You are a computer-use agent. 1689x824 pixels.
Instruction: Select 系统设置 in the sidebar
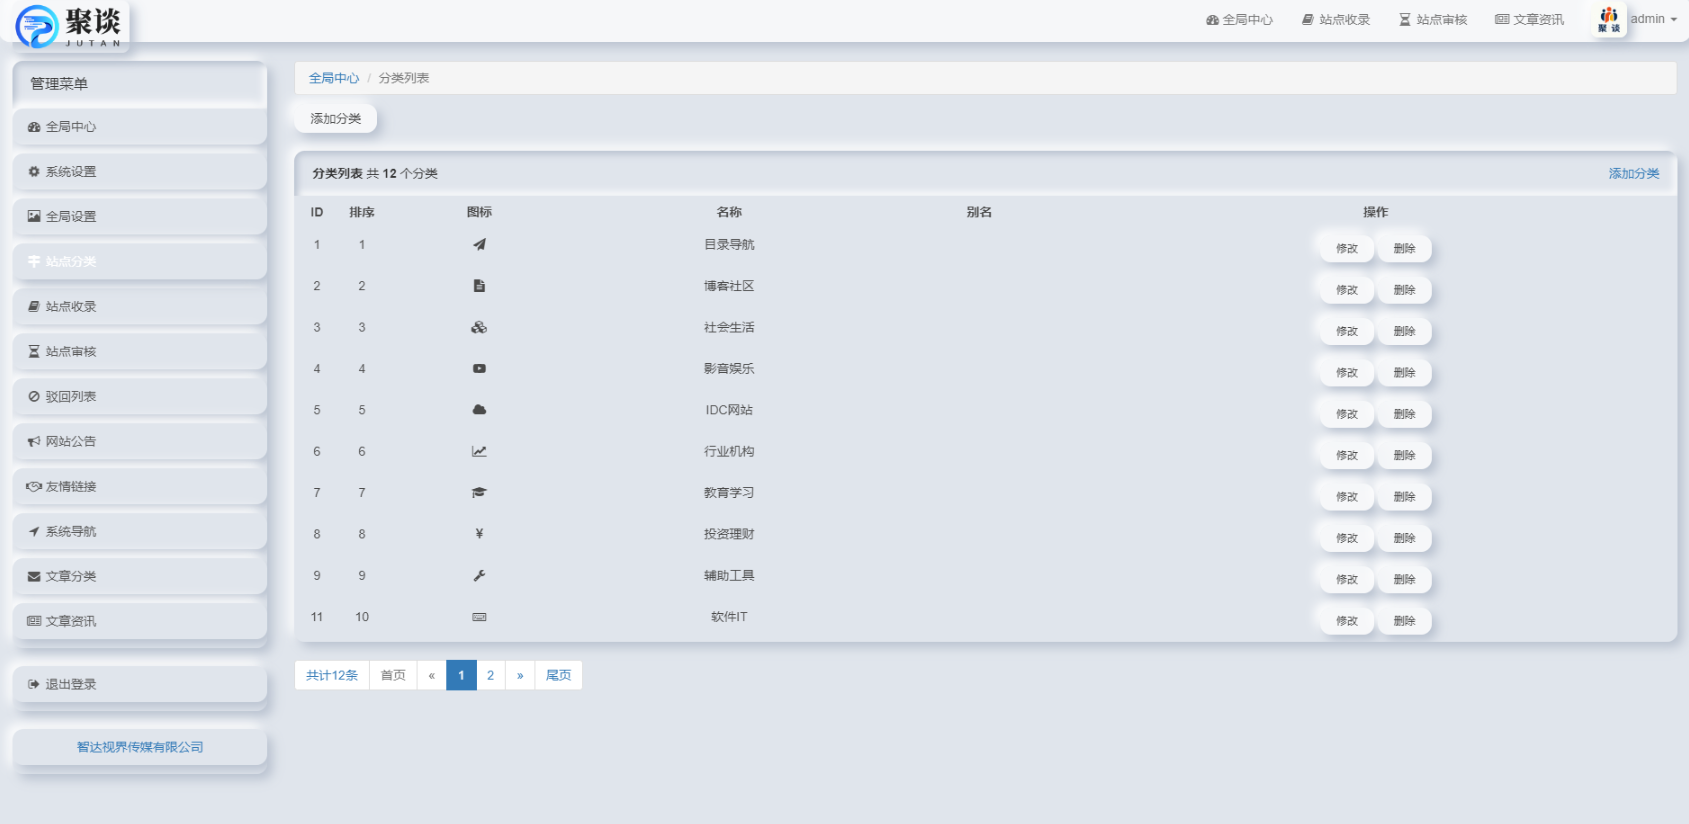click(140, 172)
